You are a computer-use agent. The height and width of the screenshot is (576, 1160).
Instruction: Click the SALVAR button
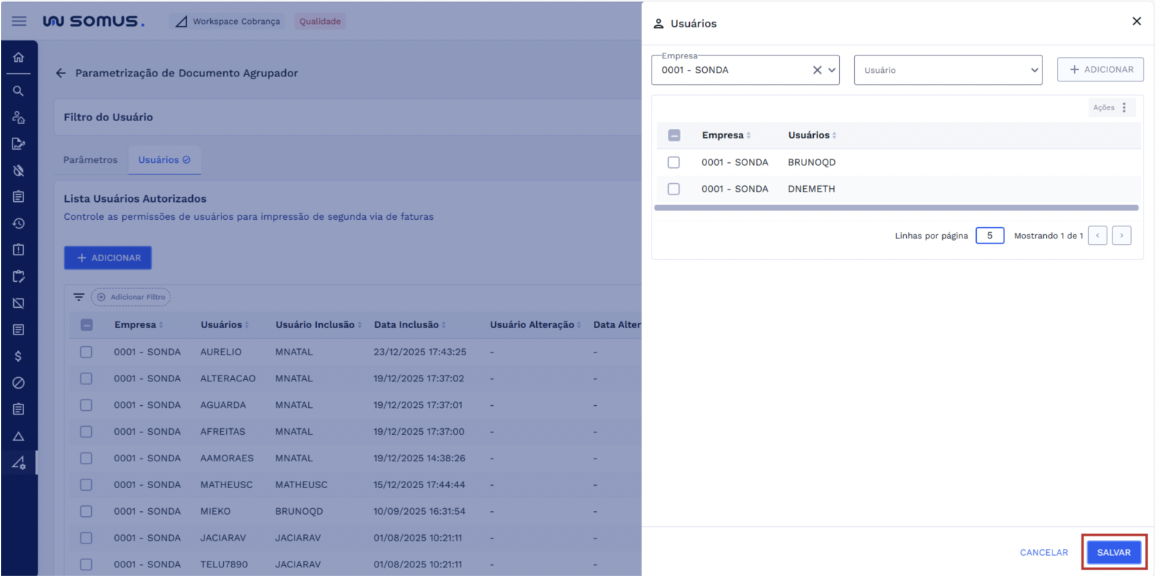click(x=1113, y=552)
